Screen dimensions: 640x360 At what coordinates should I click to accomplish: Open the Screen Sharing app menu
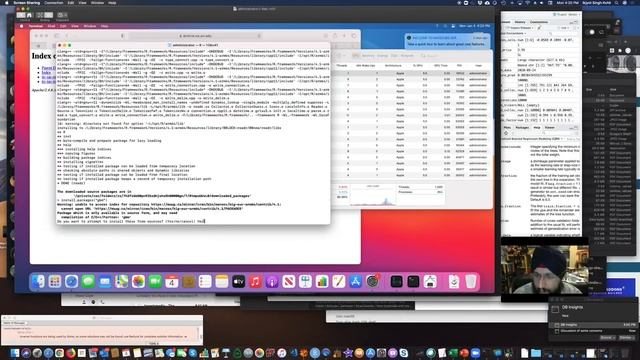[x=27, y=2]
